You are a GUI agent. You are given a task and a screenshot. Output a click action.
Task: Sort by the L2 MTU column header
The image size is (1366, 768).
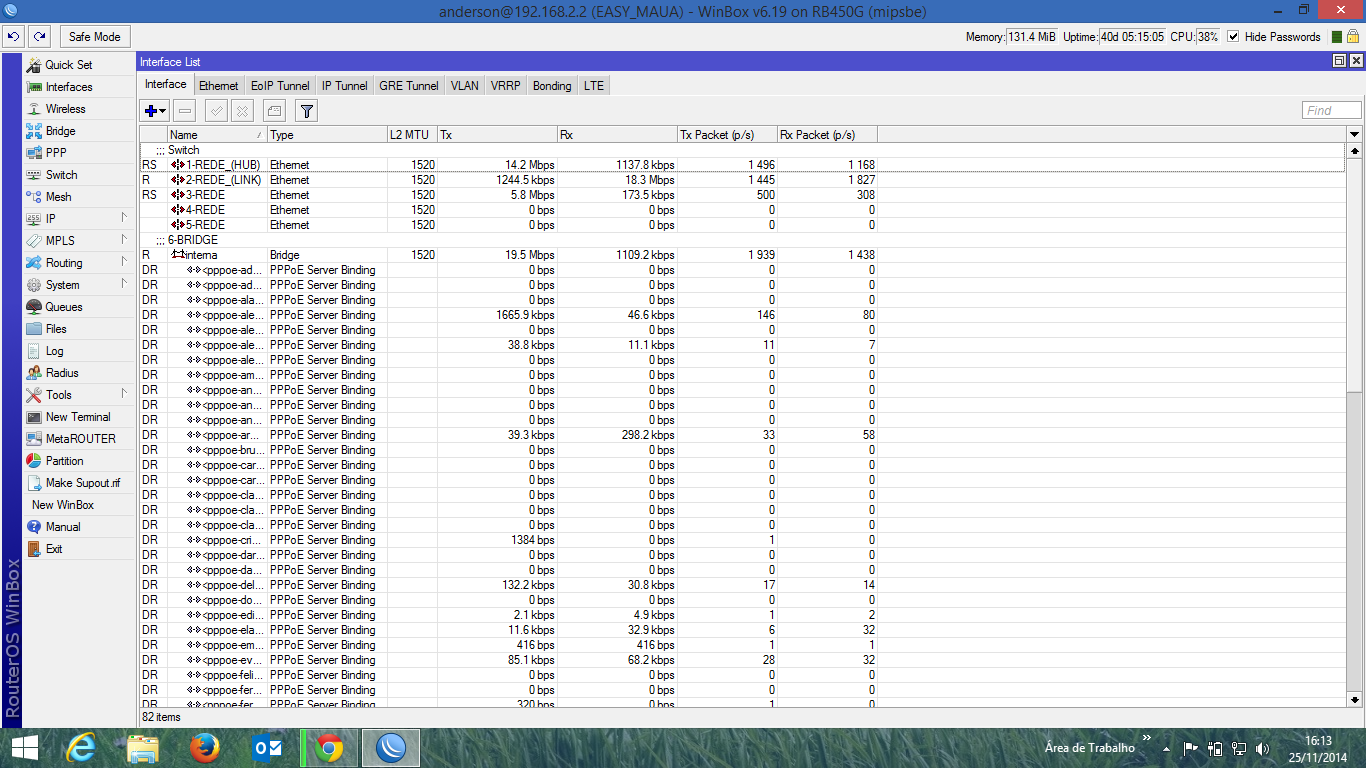point(412,135)
